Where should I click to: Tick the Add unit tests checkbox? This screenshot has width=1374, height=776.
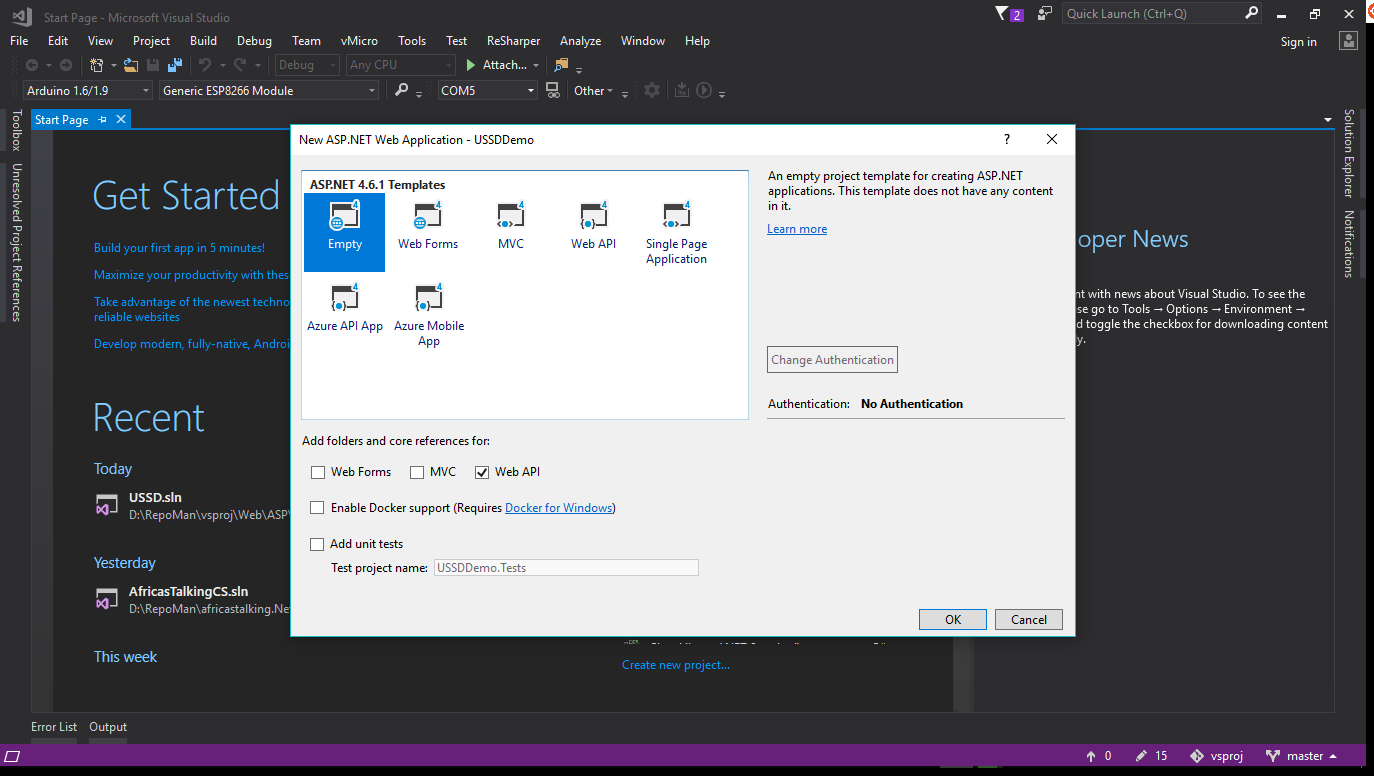[317, 544]
